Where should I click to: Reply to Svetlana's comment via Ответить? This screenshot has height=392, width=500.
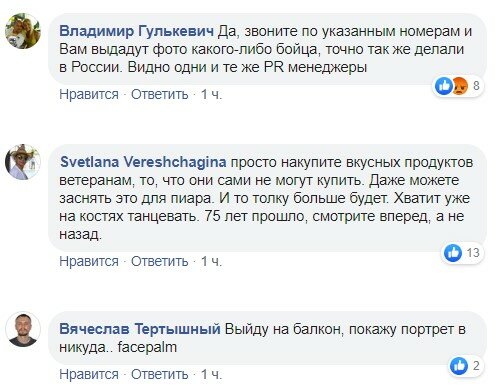(x=160, y=261)
